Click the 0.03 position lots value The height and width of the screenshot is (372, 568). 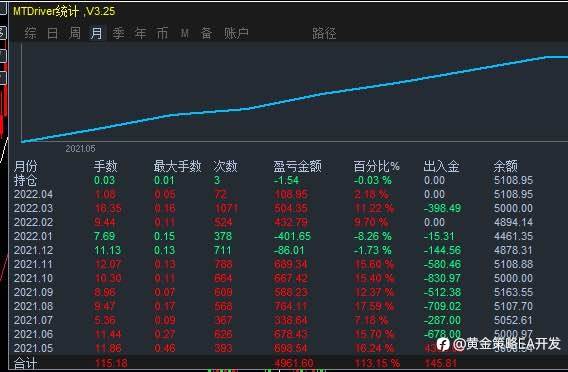(104, 180)
